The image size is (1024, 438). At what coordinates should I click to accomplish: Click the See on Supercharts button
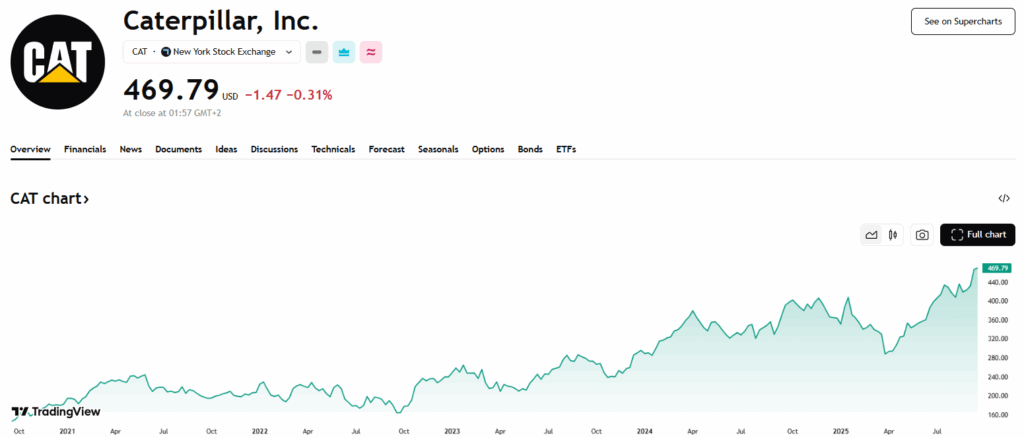coord(962,21)
